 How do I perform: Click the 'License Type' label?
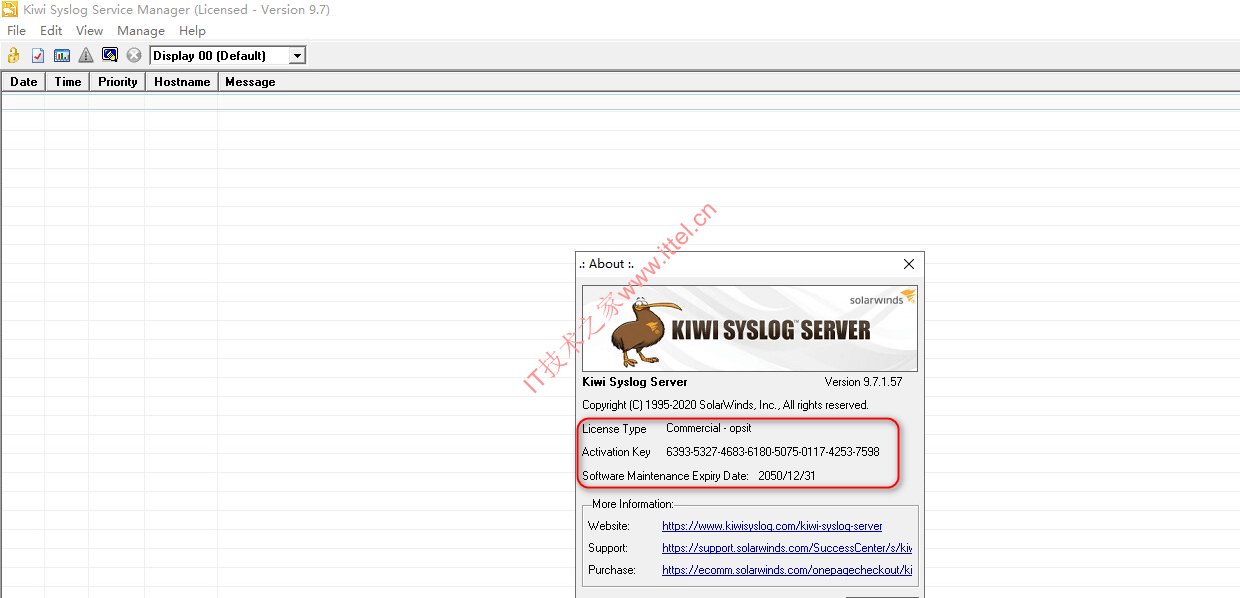(x=614, y=429)
